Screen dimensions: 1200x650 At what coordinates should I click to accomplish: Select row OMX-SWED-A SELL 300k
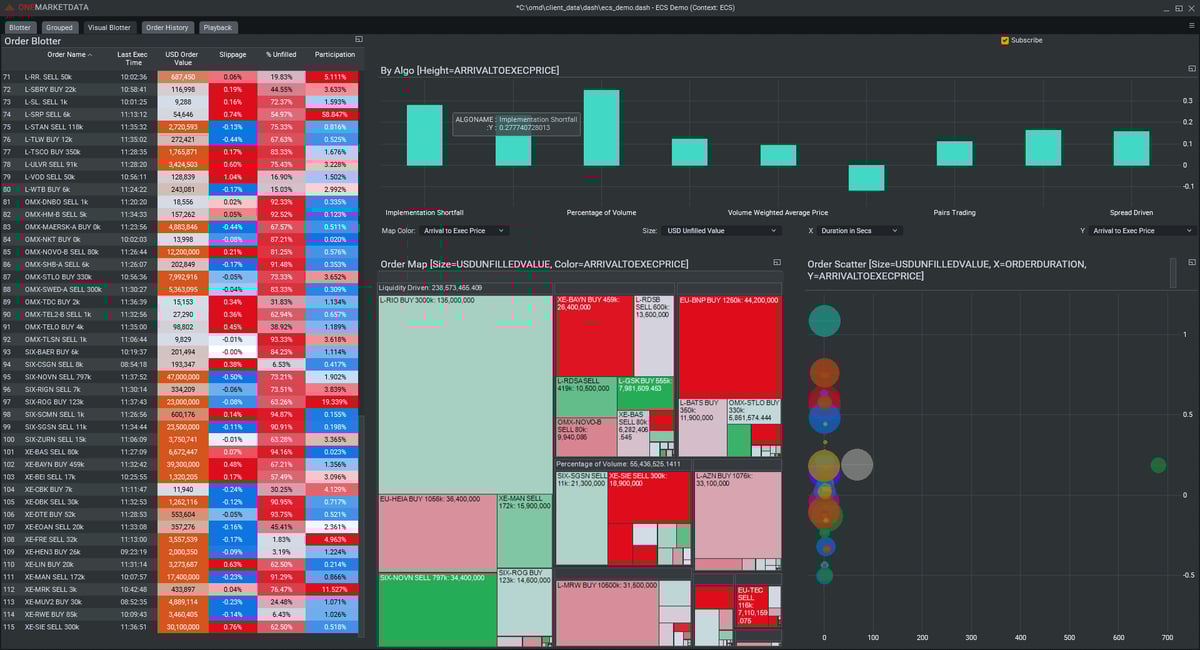(181, 289)
